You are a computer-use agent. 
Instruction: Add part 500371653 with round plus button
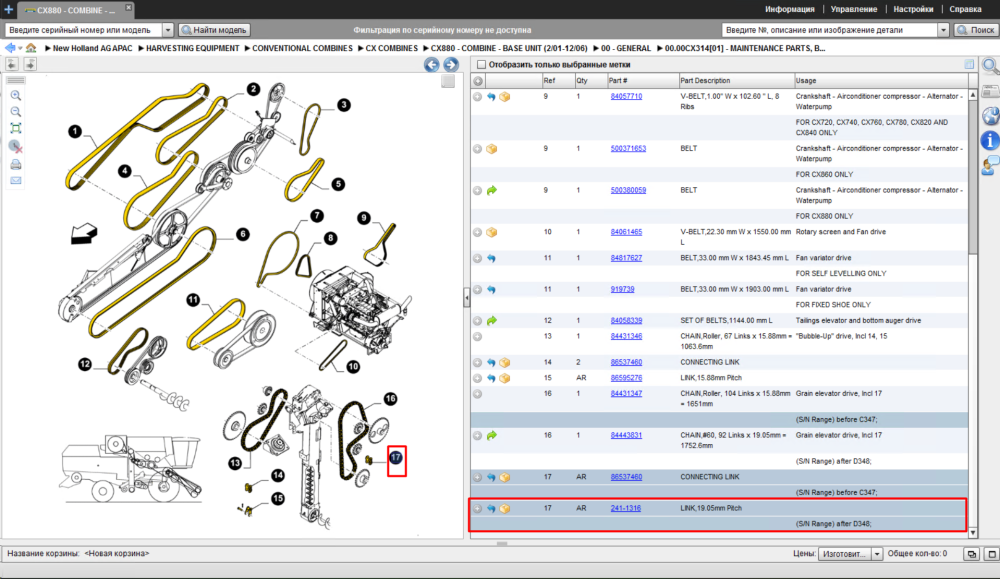point(478,149)
